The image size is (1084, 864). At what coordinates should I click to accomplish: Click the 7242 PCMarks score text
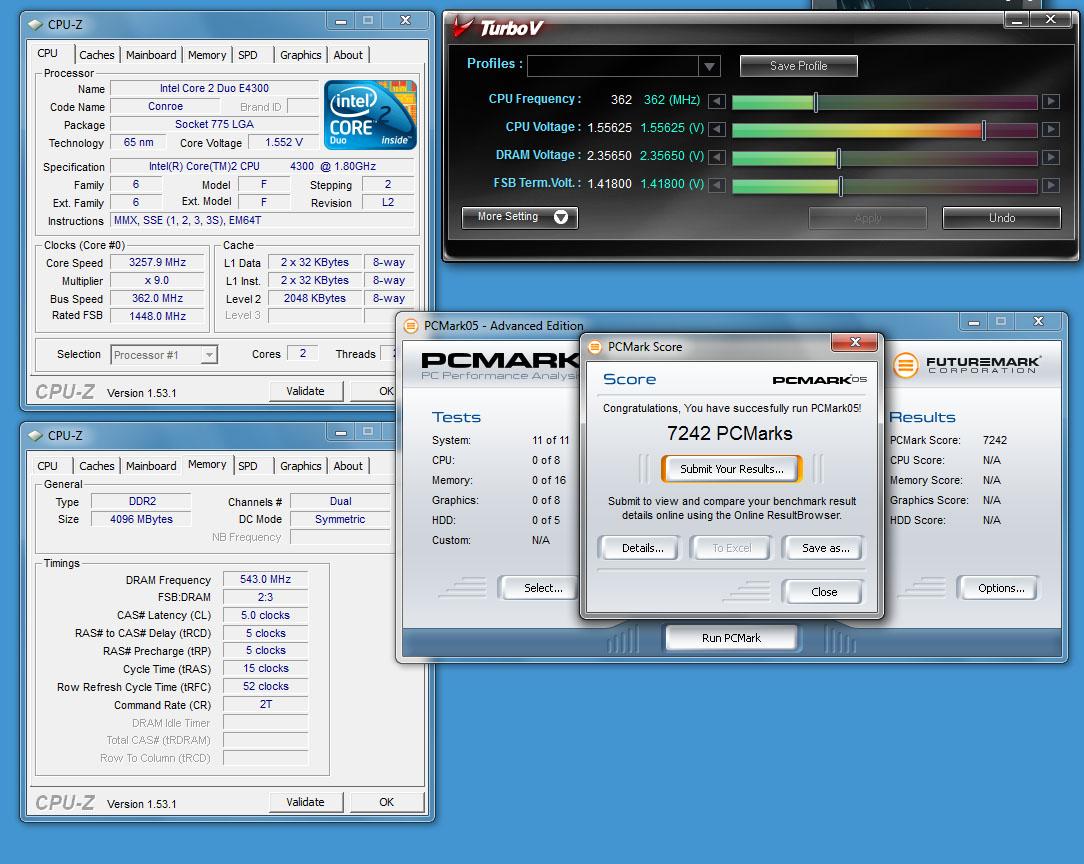click(x=729, y=433)
